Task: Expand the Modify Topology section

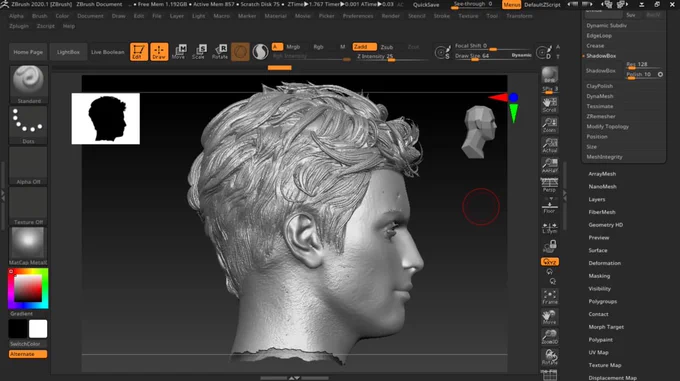Action: (608, 127)
